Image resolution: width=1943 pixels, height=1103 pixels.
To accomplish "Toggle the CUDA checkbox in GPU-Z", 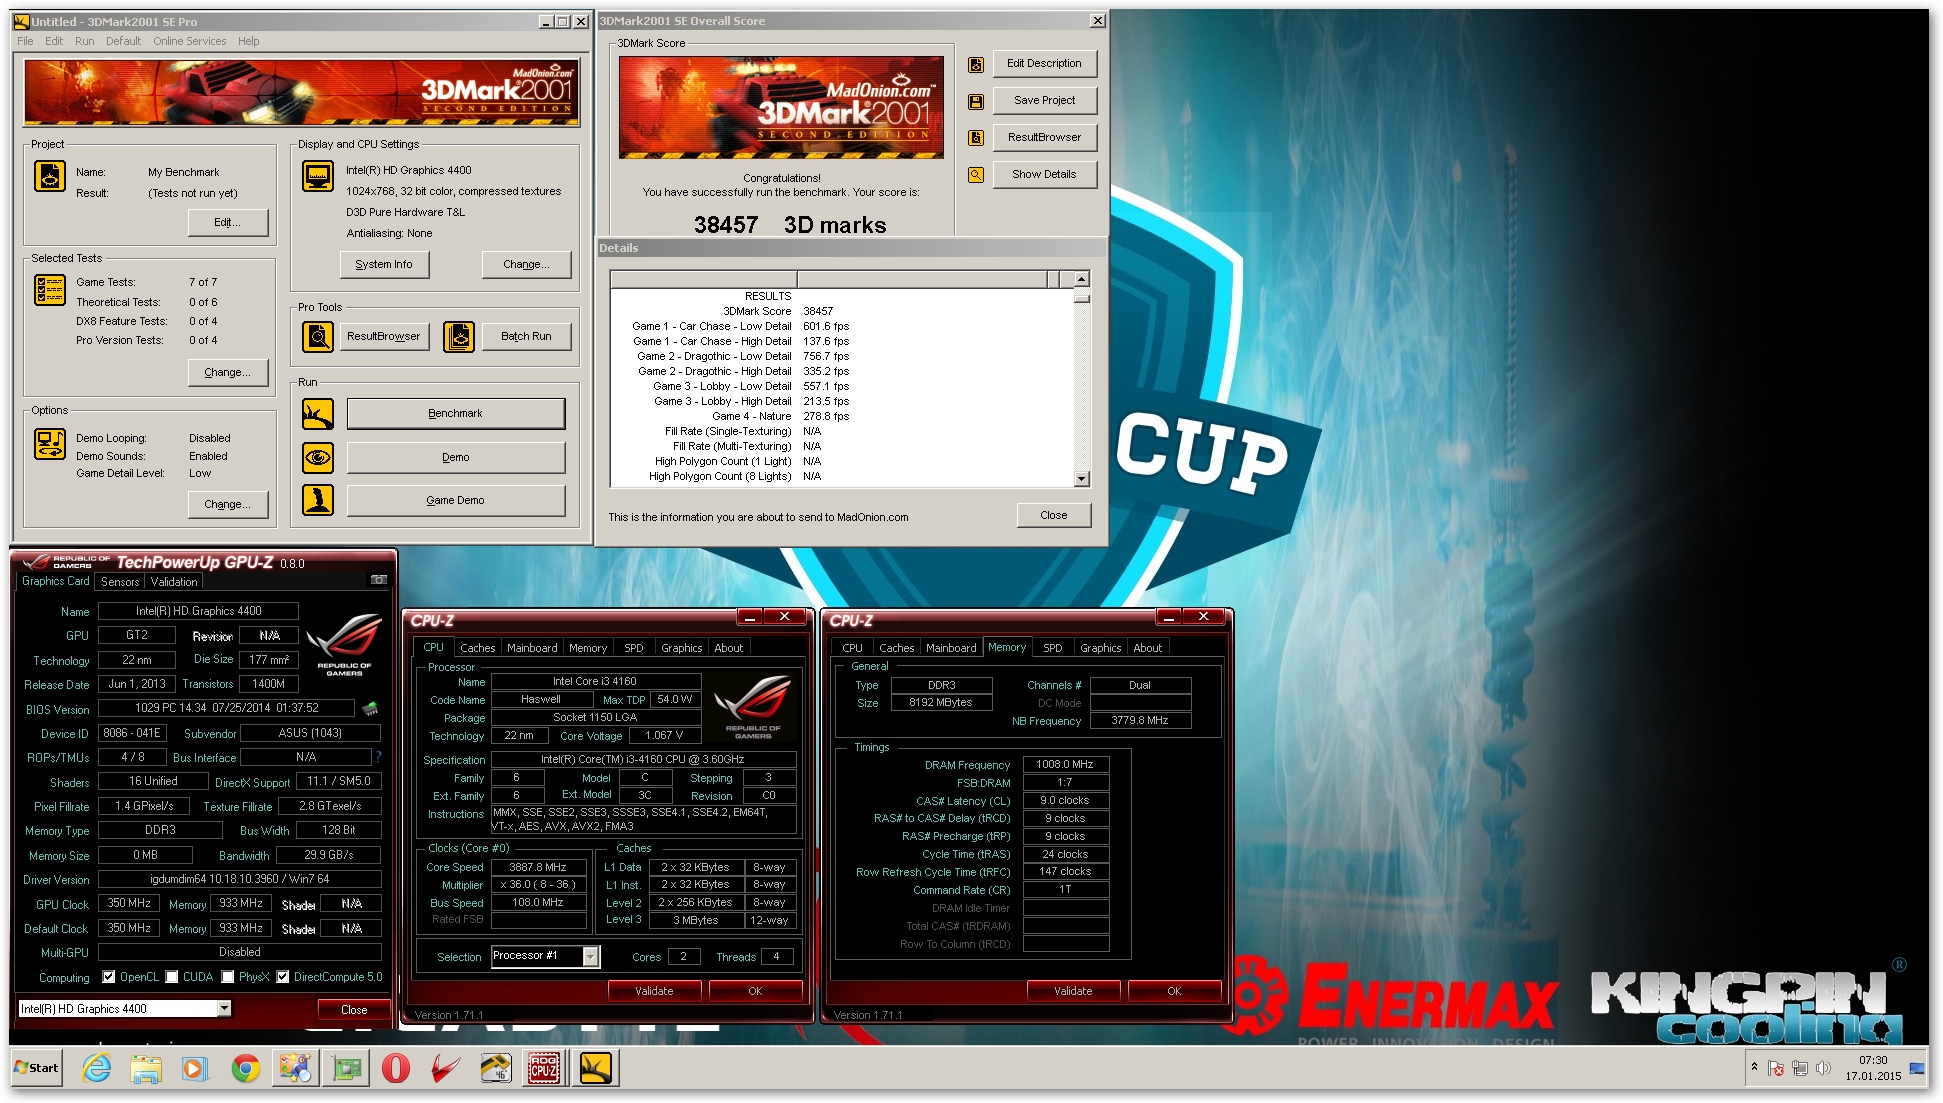I will click(x=172, y=977).
